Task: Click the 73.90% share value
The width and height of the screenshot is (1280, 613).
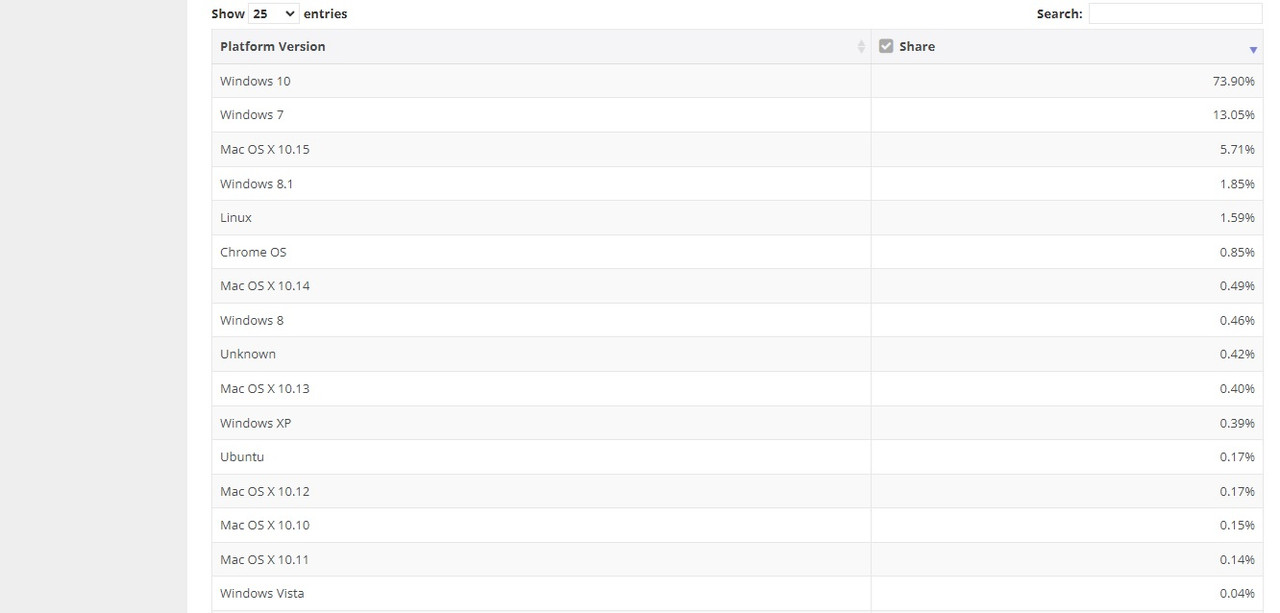Action: pos(1234,81)
